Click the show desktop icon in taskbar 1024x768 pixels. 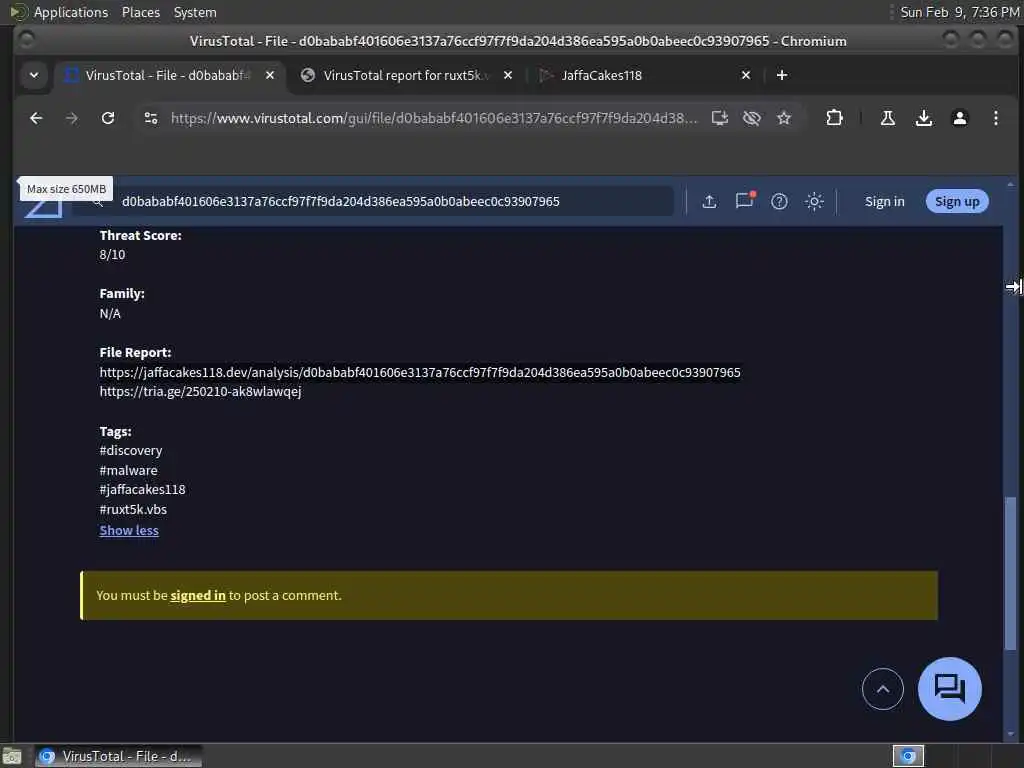click(x=12, y=757)
